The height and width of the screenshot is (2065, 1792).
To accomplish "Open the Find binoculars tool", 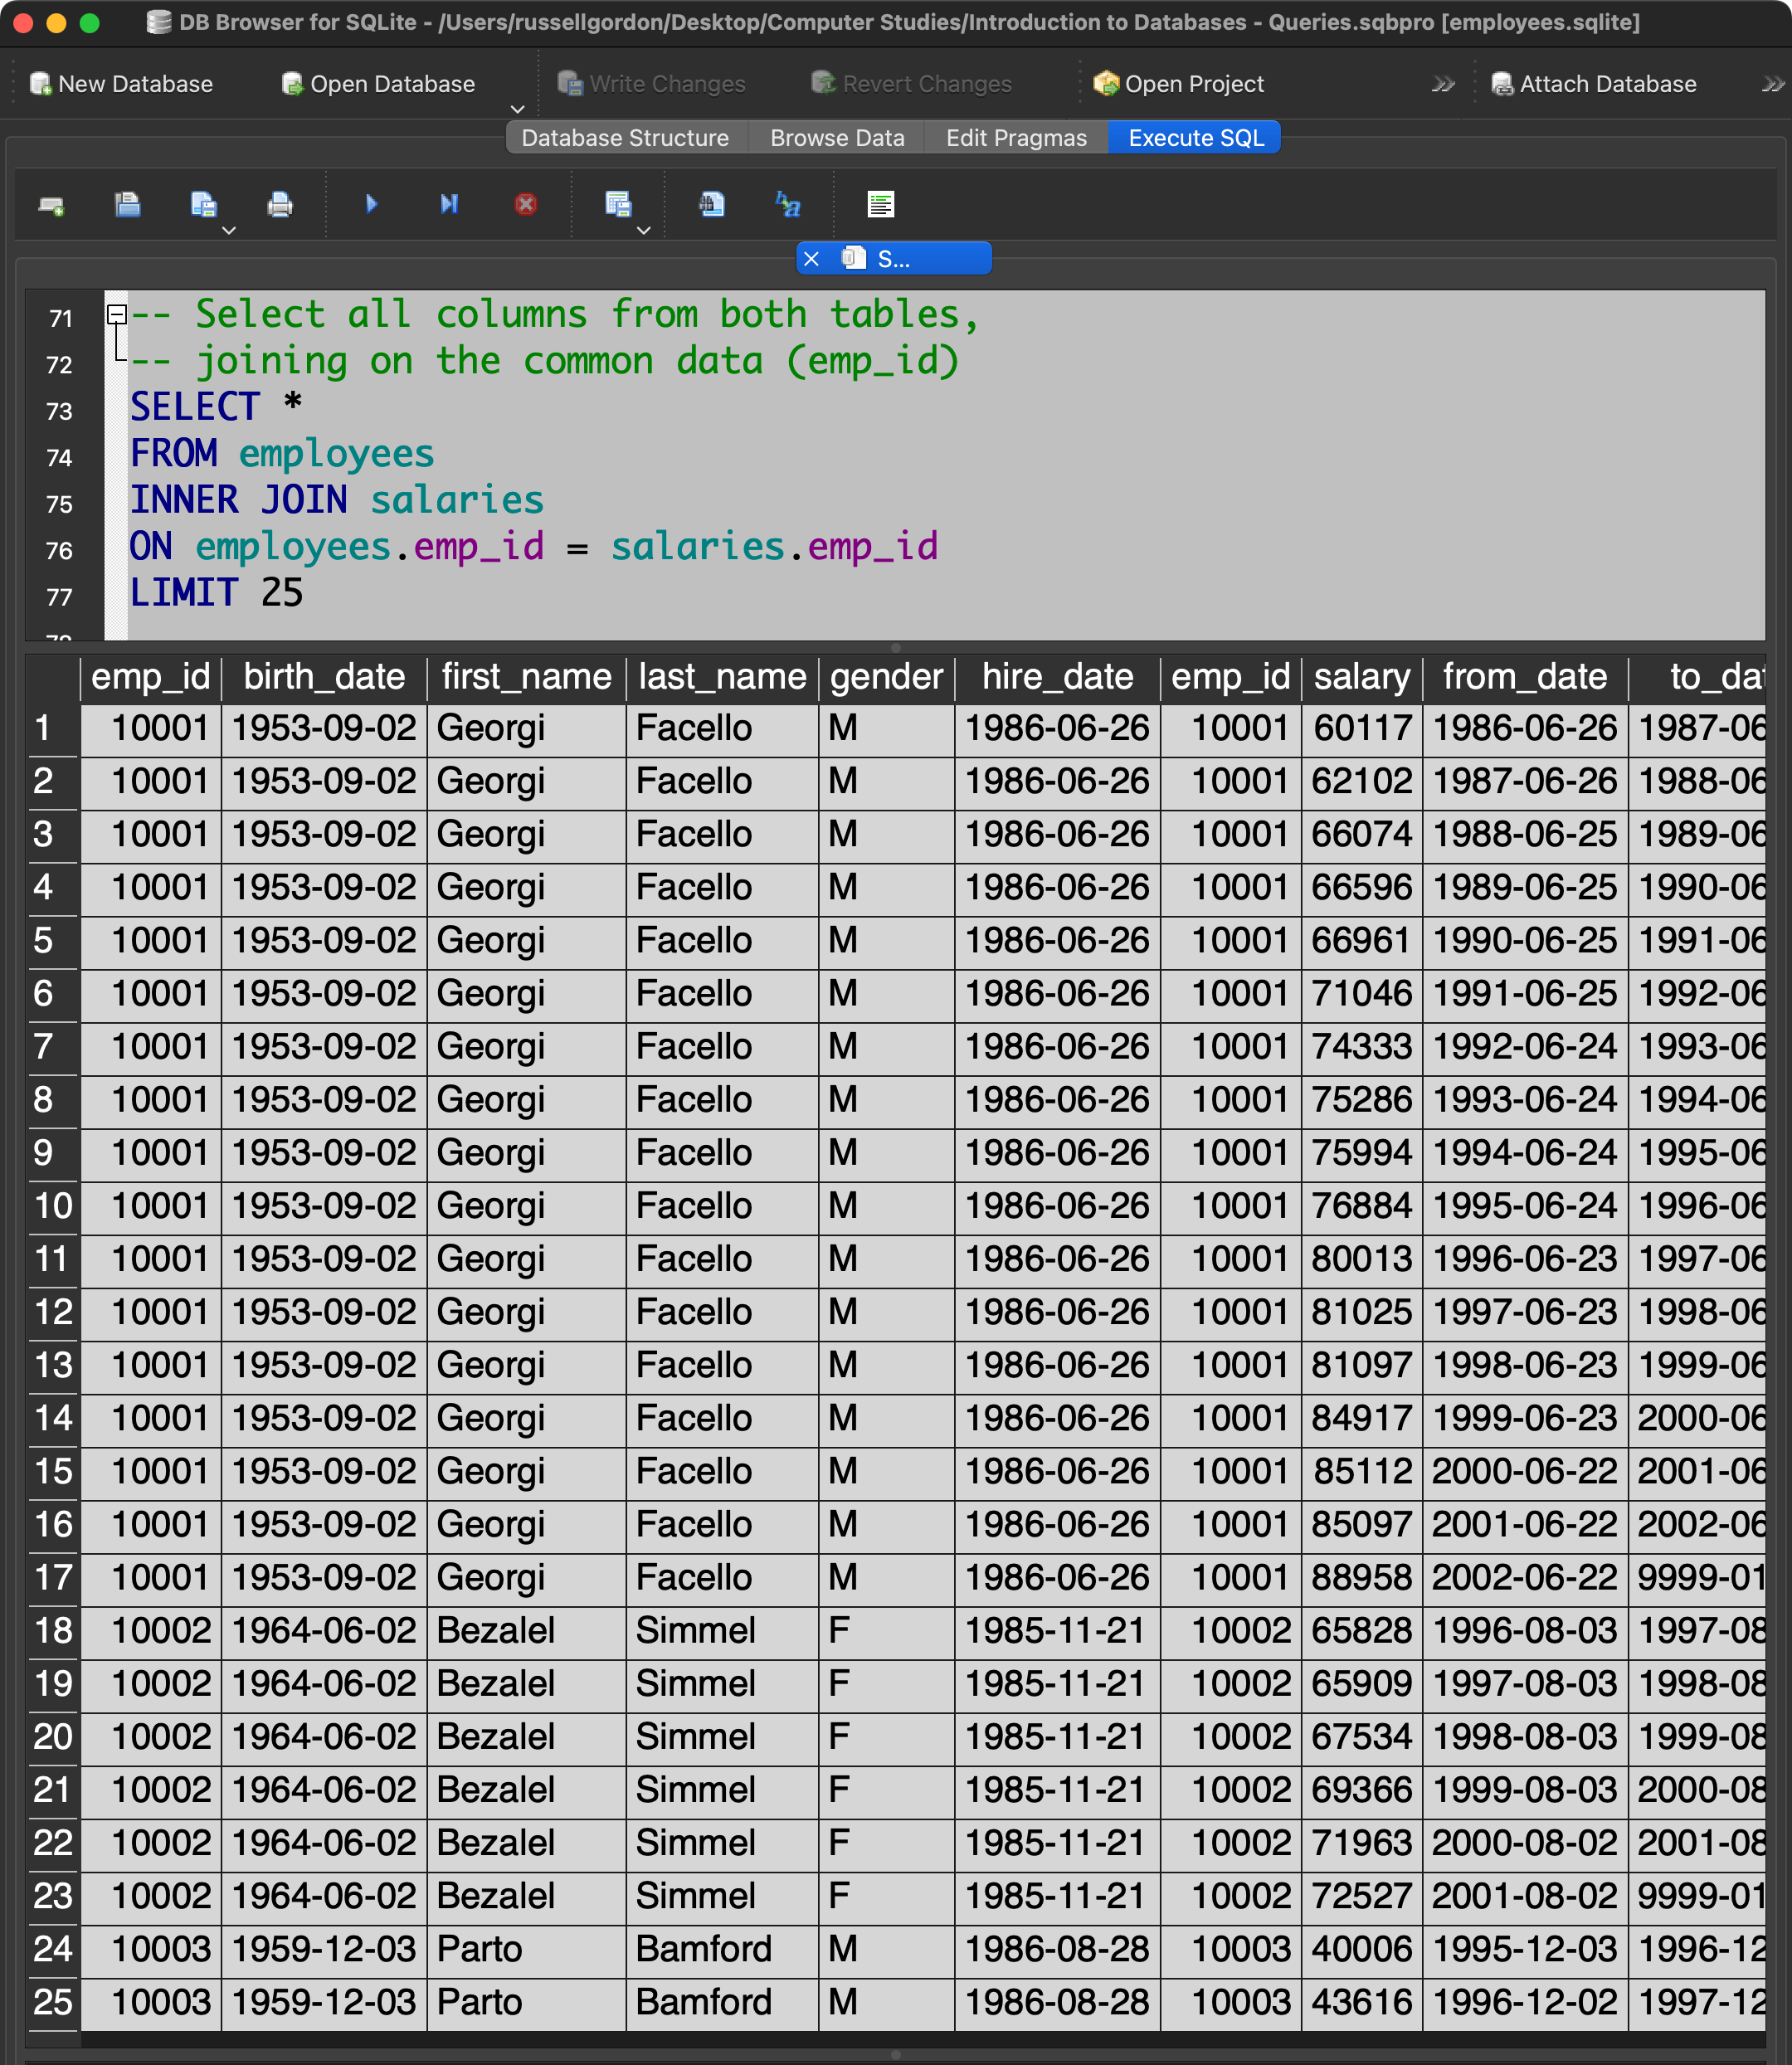I will point(711,205).
